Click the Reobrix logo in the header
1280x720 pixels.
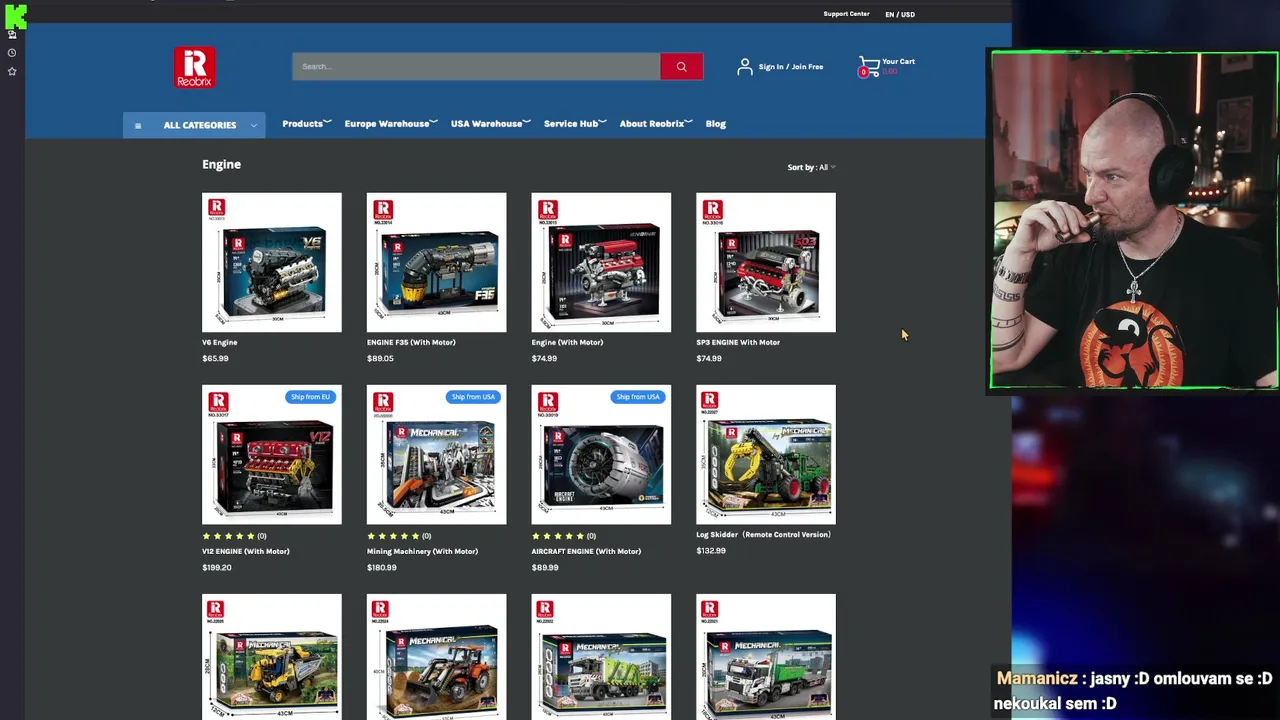pyautogui.click(x=194, y=67)
